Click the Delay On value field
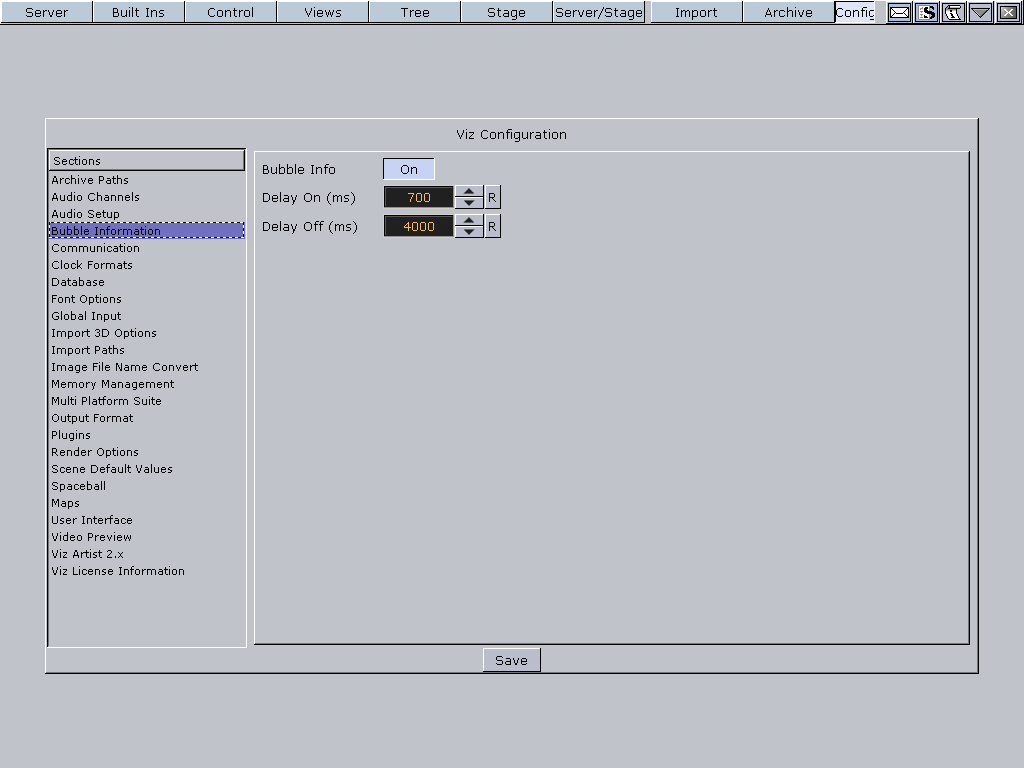Image resolution: width=1024 pixels, height=768 pixels. coord(418,198)
